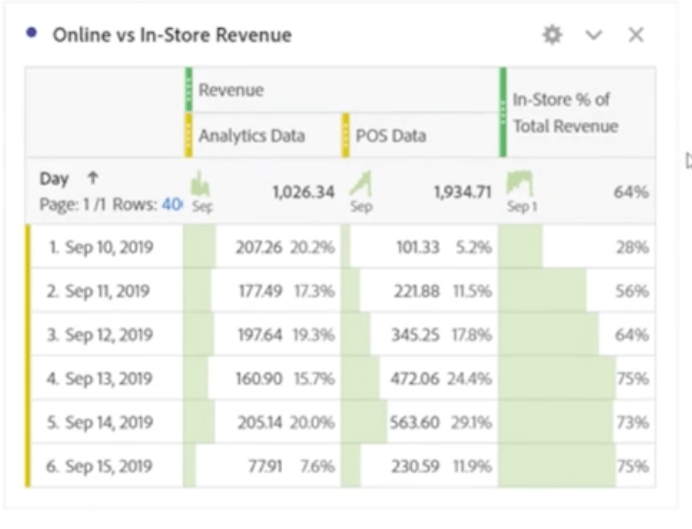Image resolution: width=692 pixels, height=529 pixels.
Task: Change the Rows count link value
Action: pyautogui.click(x=172, y=204)
